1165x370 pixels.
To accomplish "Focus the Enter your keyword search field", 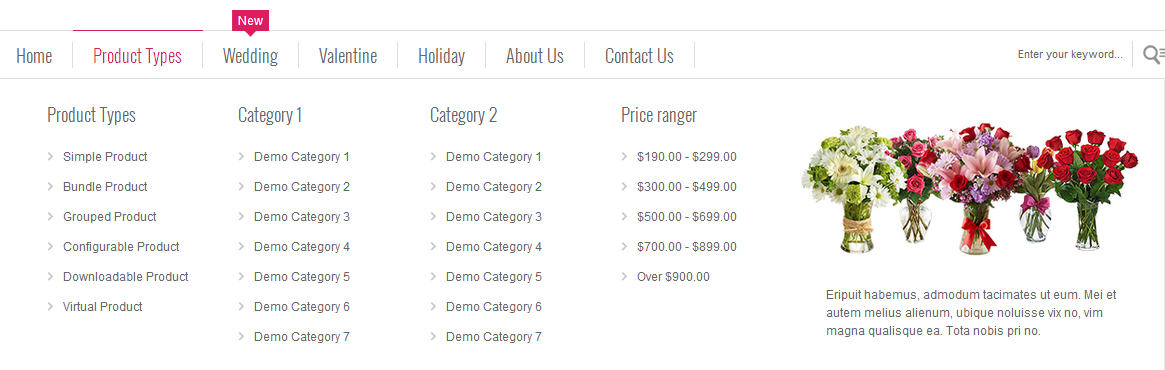I will click(x=1070, y=54).
